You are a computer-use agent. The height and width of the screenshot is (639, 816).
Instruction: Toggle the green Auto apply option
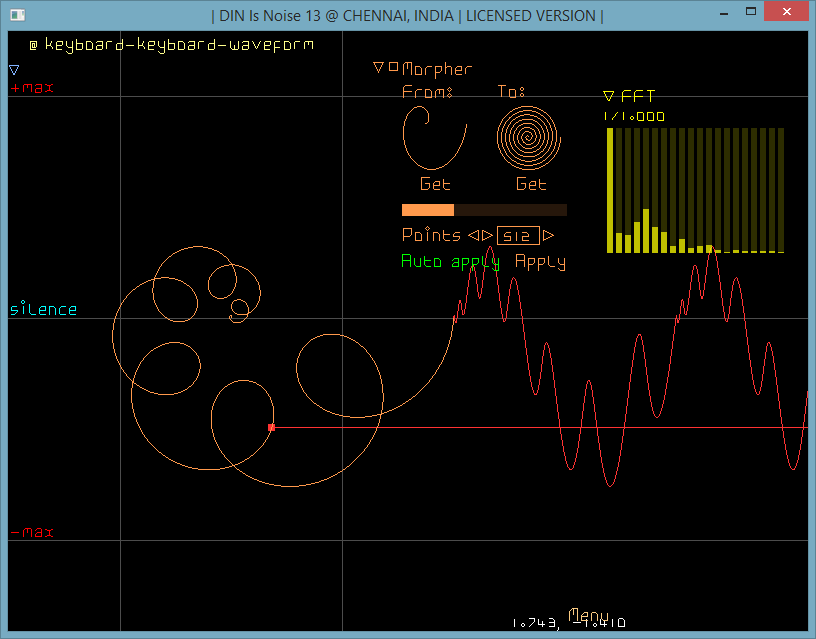450,262
